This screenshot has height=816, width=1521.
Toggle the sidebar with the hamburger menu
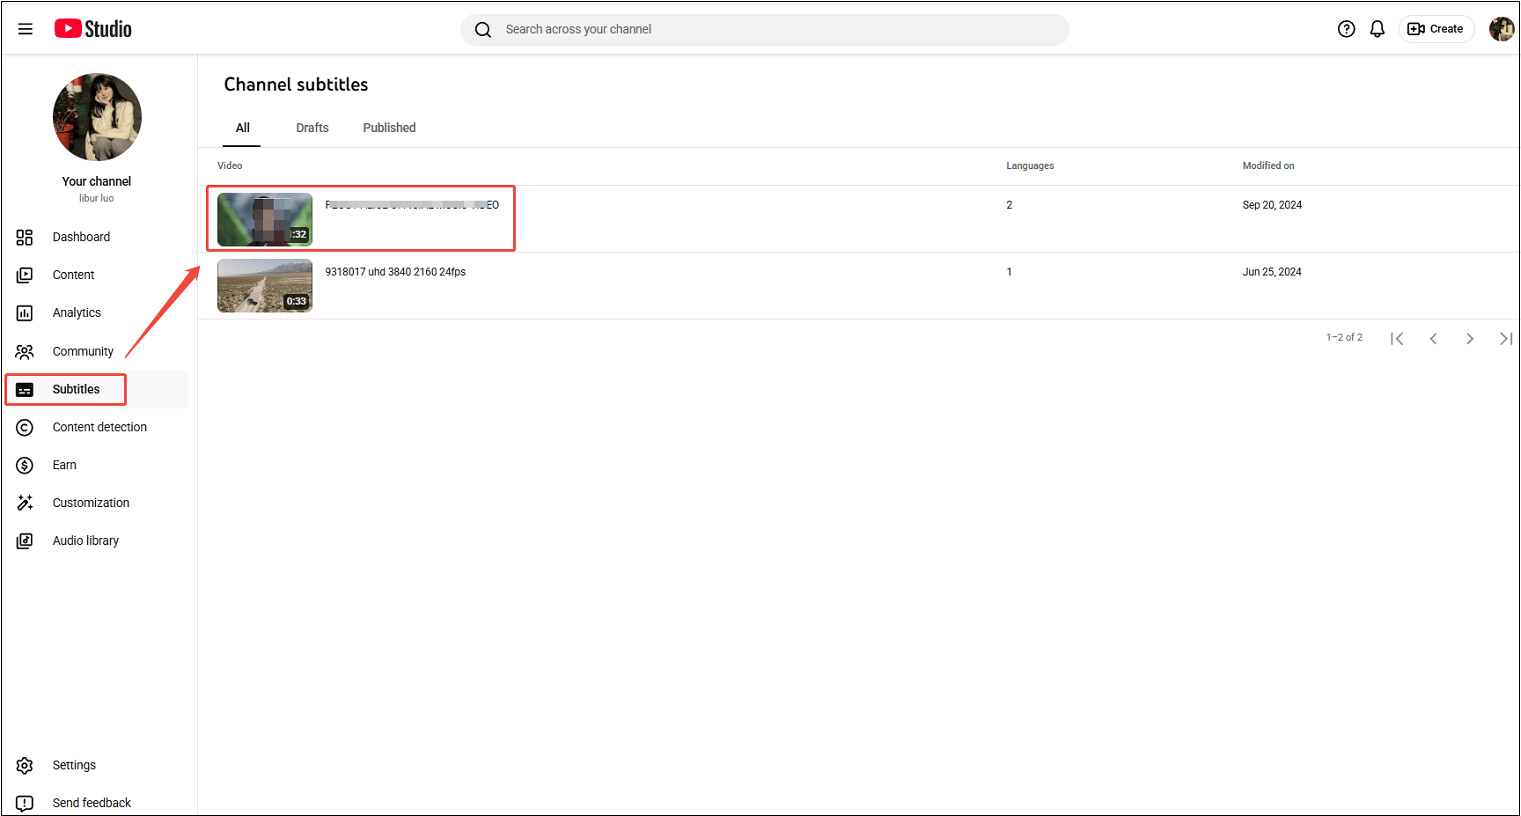(25, 29)
